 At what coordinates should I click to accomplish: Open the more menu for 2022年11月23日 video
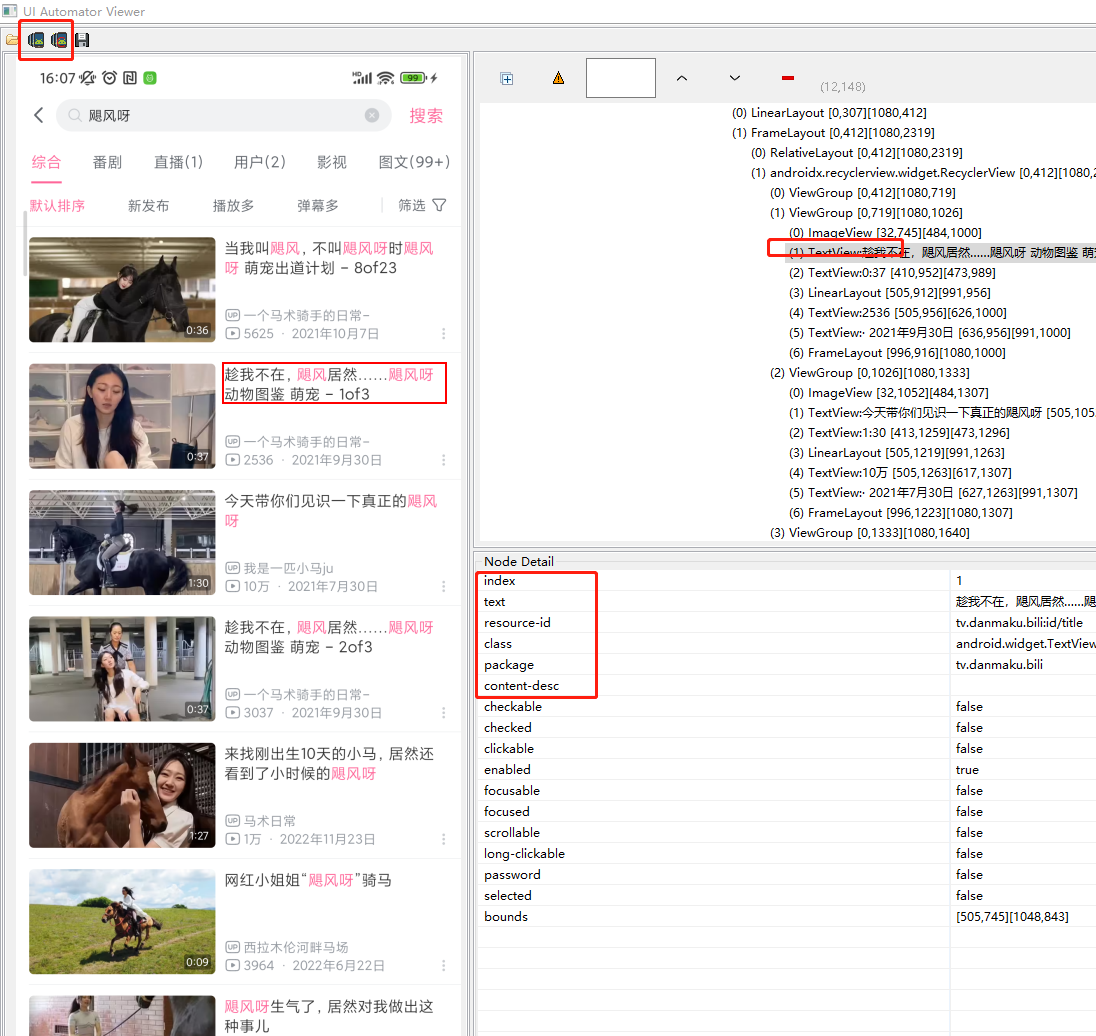[x=443, y=839]
